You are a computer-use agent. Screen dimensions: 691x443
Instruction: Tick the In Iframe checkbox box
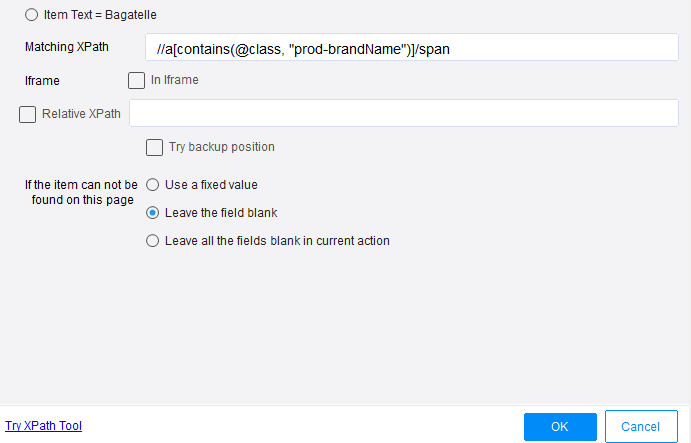pyautogui.click(x=137, y=80)
